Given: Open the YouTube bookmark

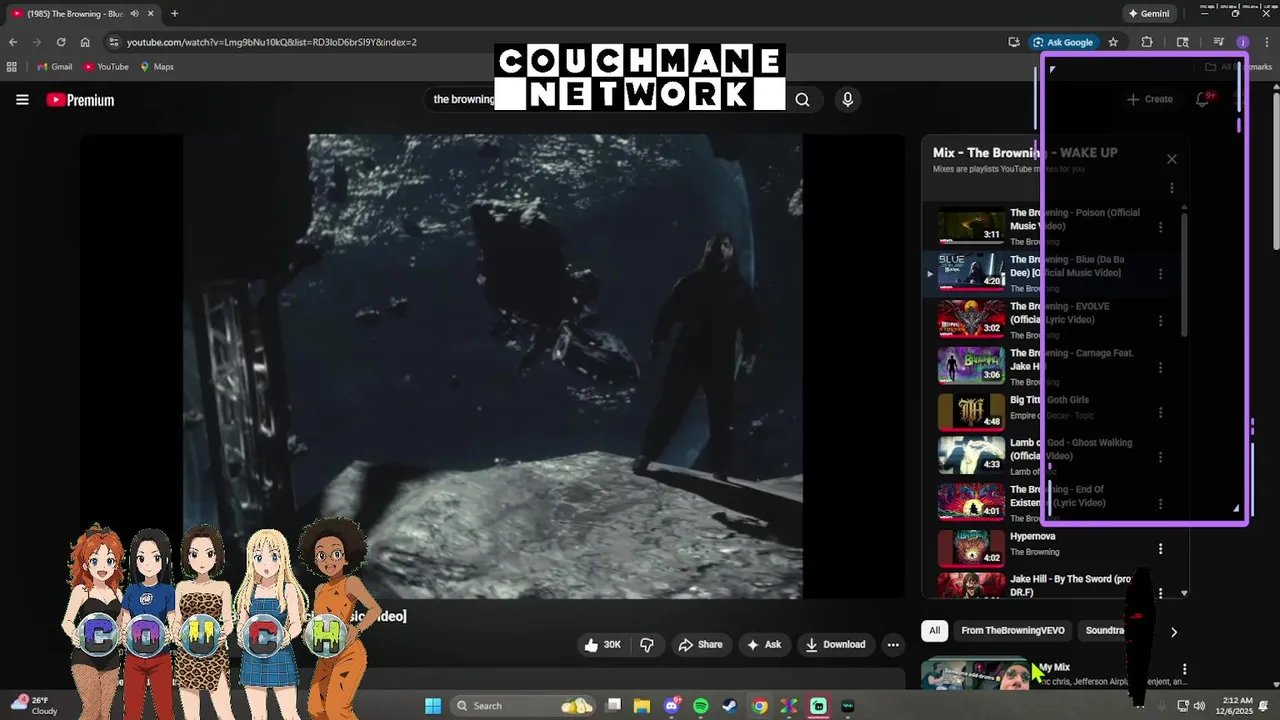Looking at the screenshot, I should (106, 67).
